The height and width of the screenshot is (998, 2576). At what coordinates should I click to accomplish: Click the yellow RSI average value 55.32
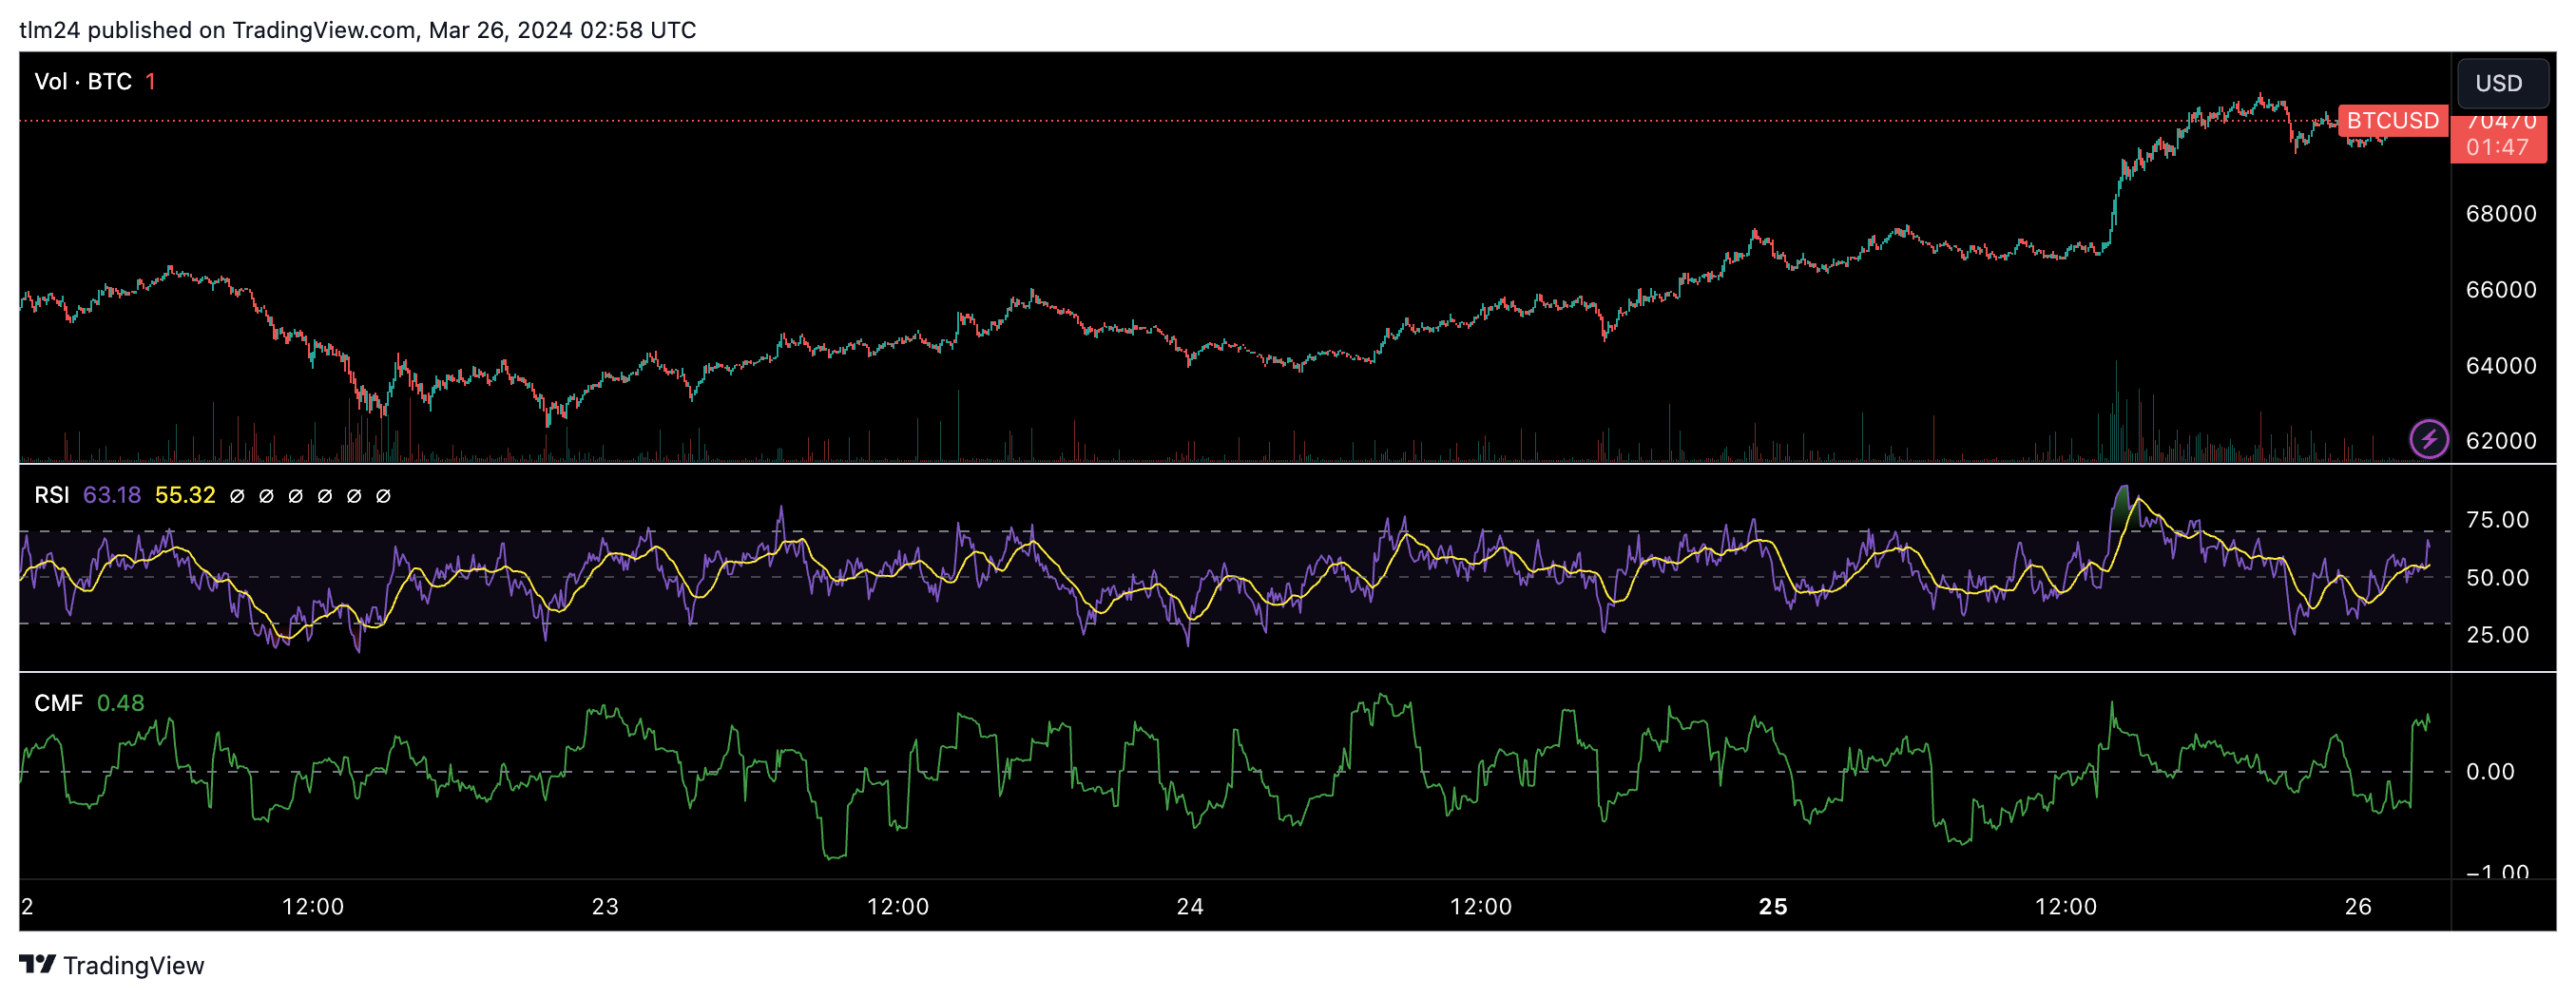(x=185, y=495)
